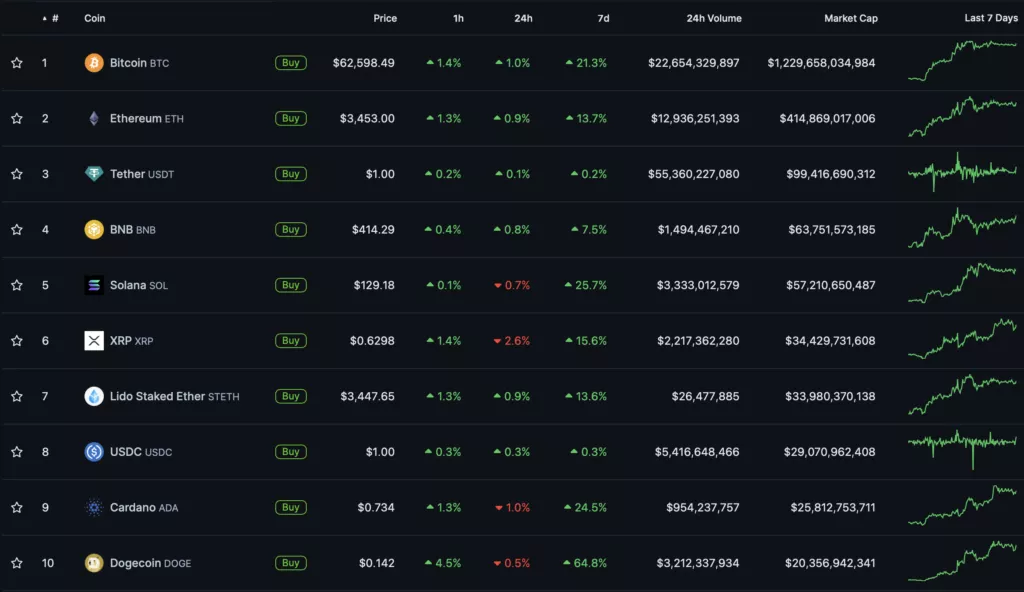Click the Lido Staked Ether logo
1024x592 pixels.
tap(94, 396)
